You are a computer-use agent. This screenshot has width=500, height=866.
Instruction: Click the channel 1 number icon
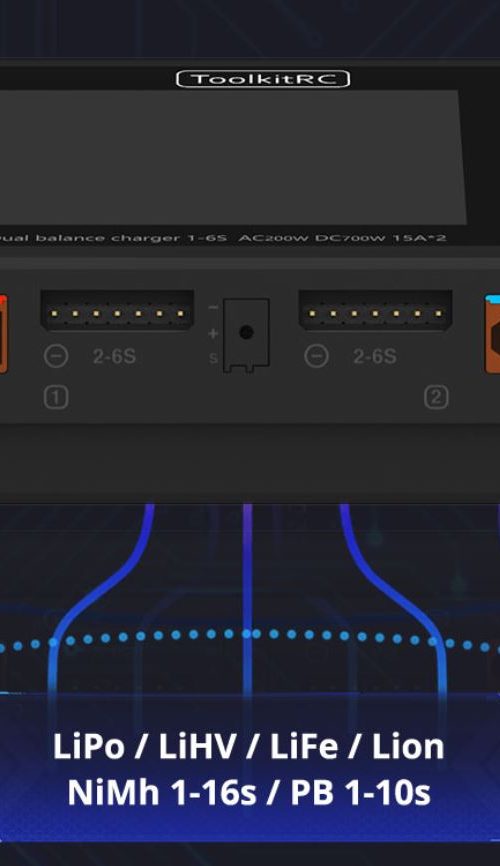point(56,398)
